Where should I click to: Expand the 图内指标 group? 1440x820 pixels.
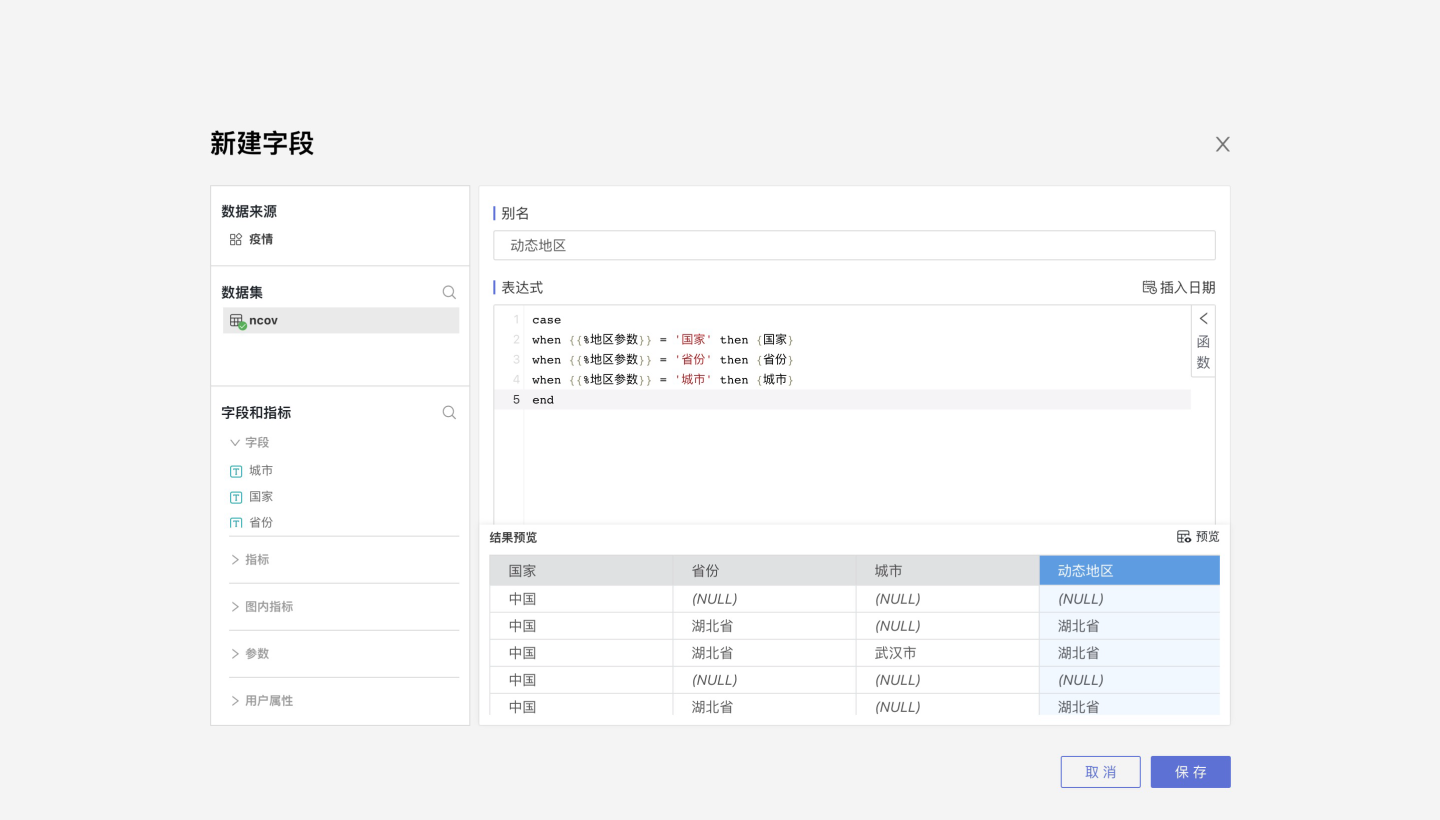click(x=235, y=607)
